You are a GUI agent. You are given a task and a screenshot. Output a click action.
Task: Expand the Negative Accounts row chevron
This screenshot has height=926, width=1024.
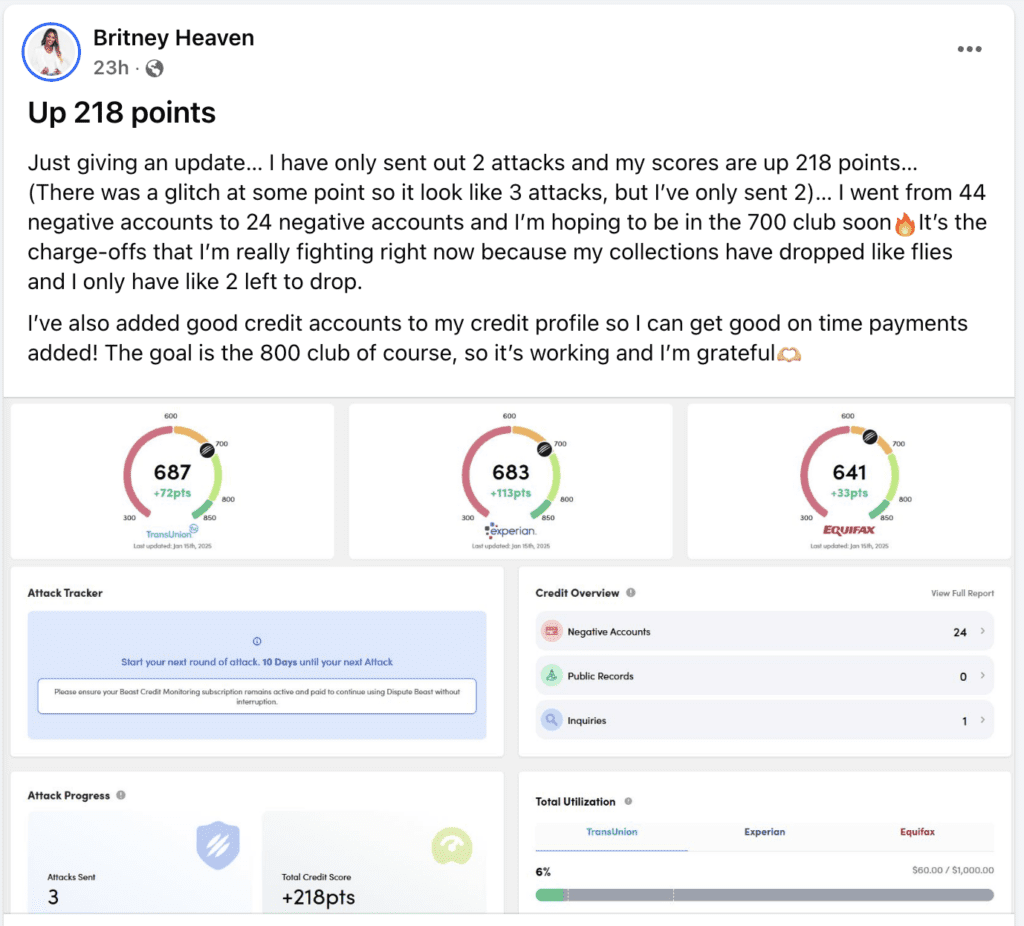(981, 632)
